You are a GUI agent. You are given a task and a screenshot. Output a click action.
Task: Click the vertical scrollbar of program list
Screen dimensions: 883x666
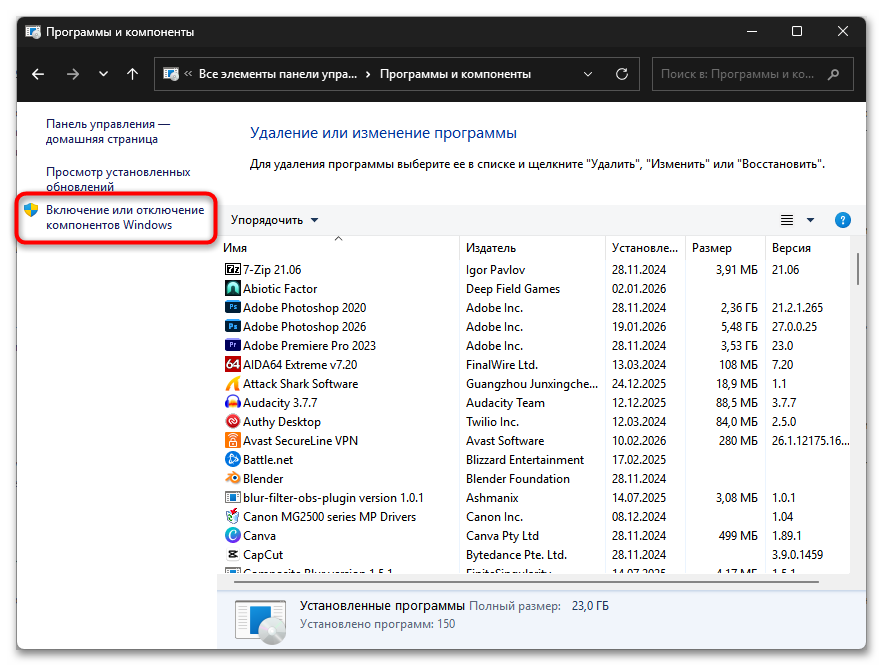point(858,270)
